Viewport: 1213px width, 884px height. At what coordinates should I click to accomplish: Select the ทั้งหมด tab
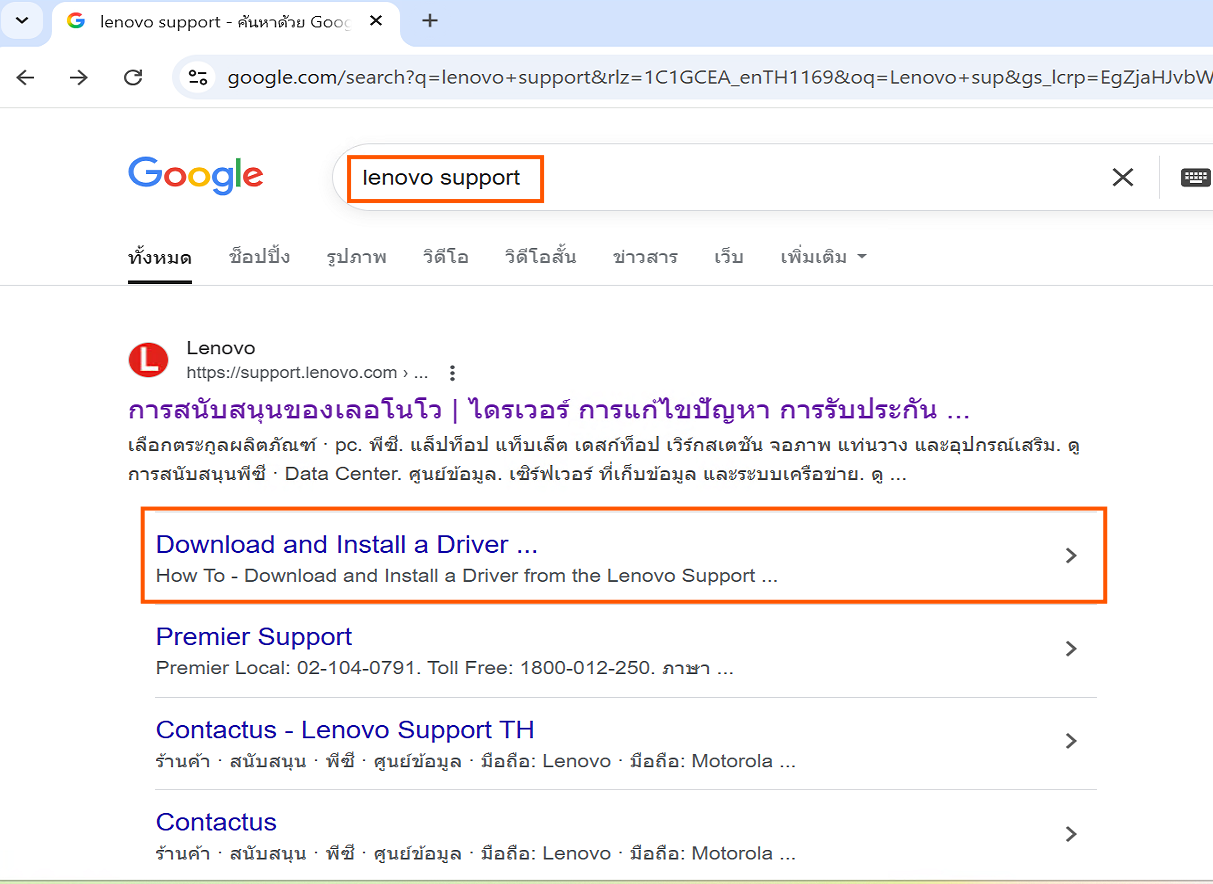pyautogui.click(x=160, y=257)
